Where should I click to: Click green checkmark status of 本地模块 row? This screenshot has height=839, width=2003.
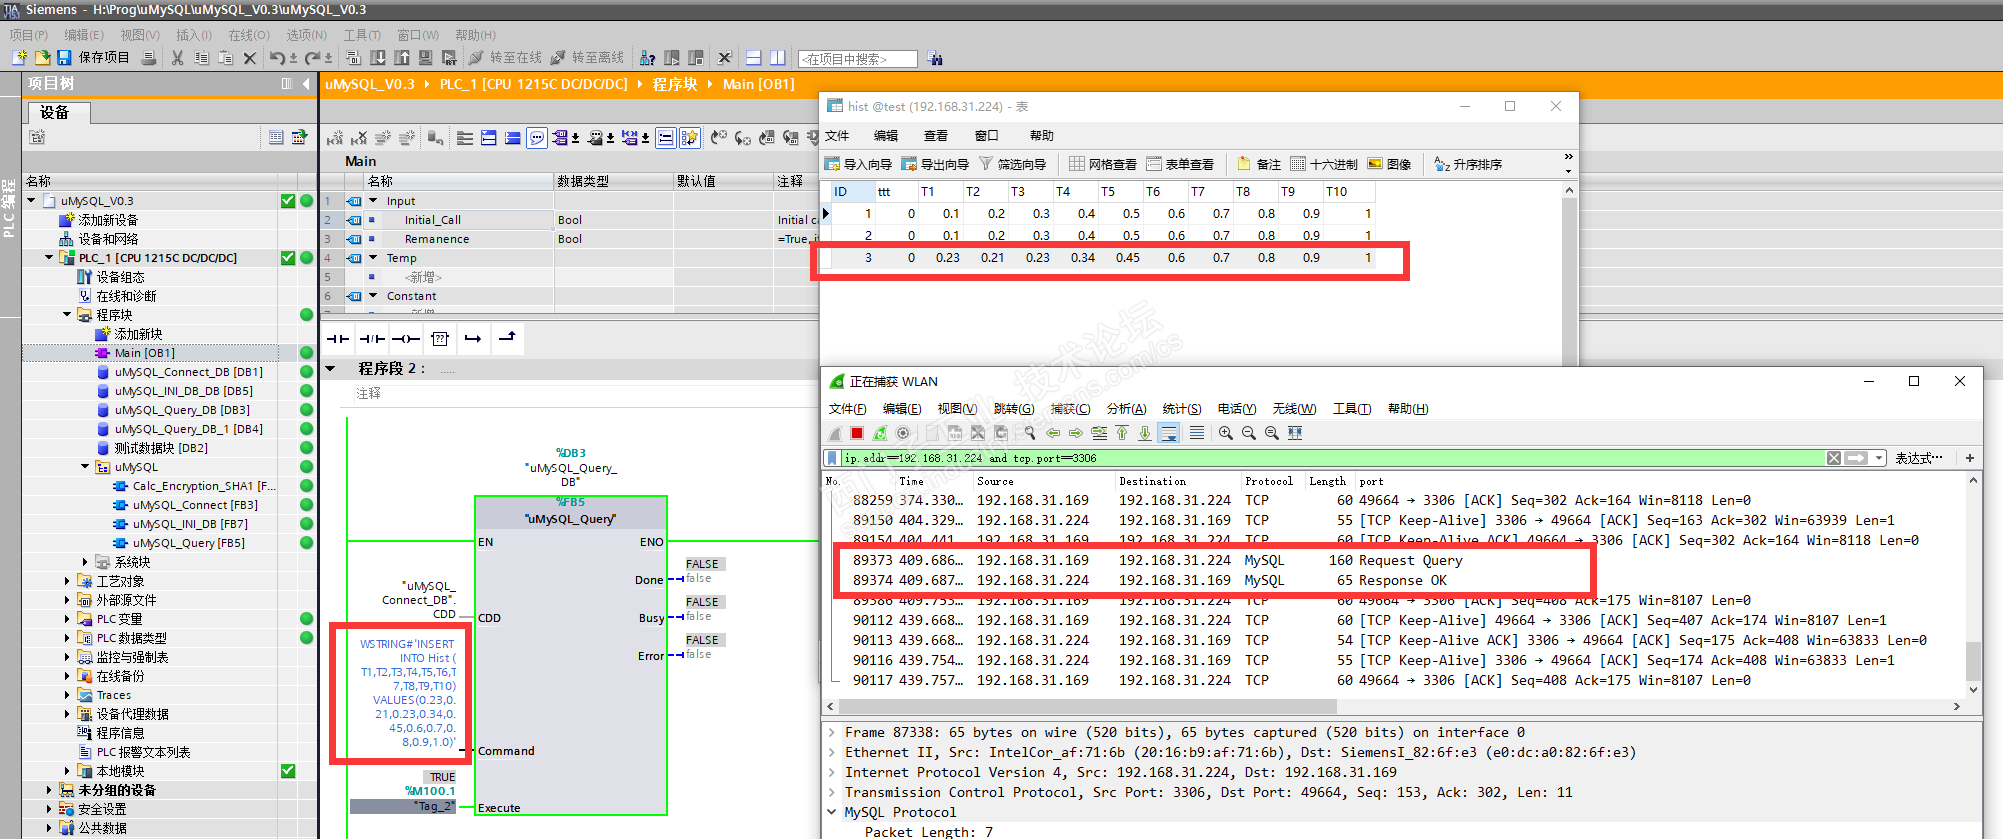(288, 771)
